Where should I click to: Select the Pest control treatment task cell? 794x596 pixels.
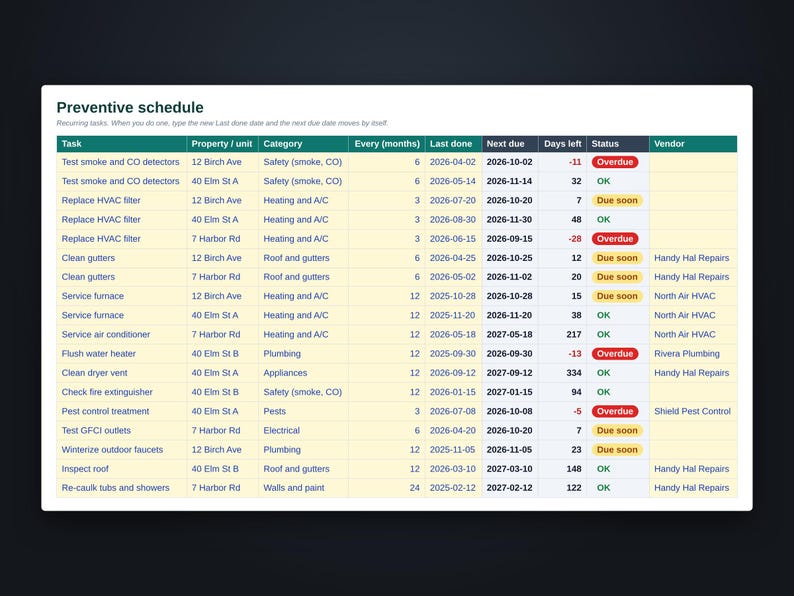(122, 412)
